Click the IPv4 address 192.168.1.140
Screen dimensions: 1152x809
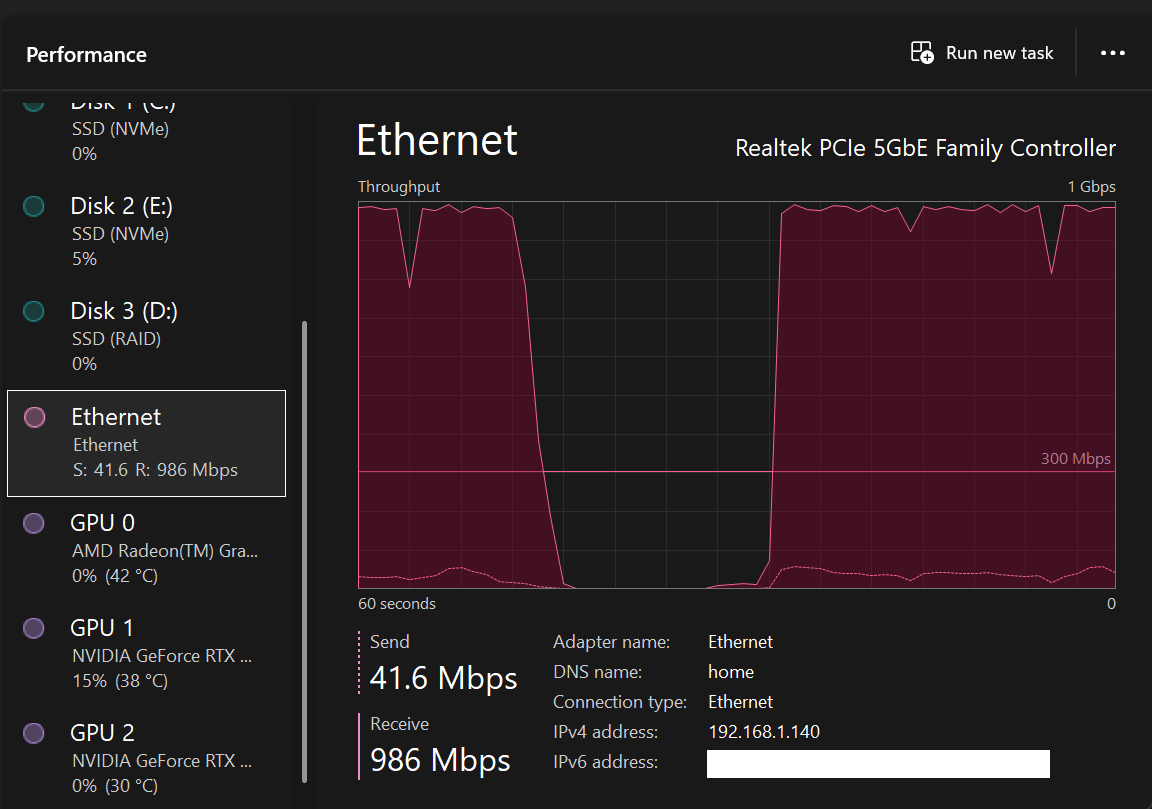tap(763, 732)
